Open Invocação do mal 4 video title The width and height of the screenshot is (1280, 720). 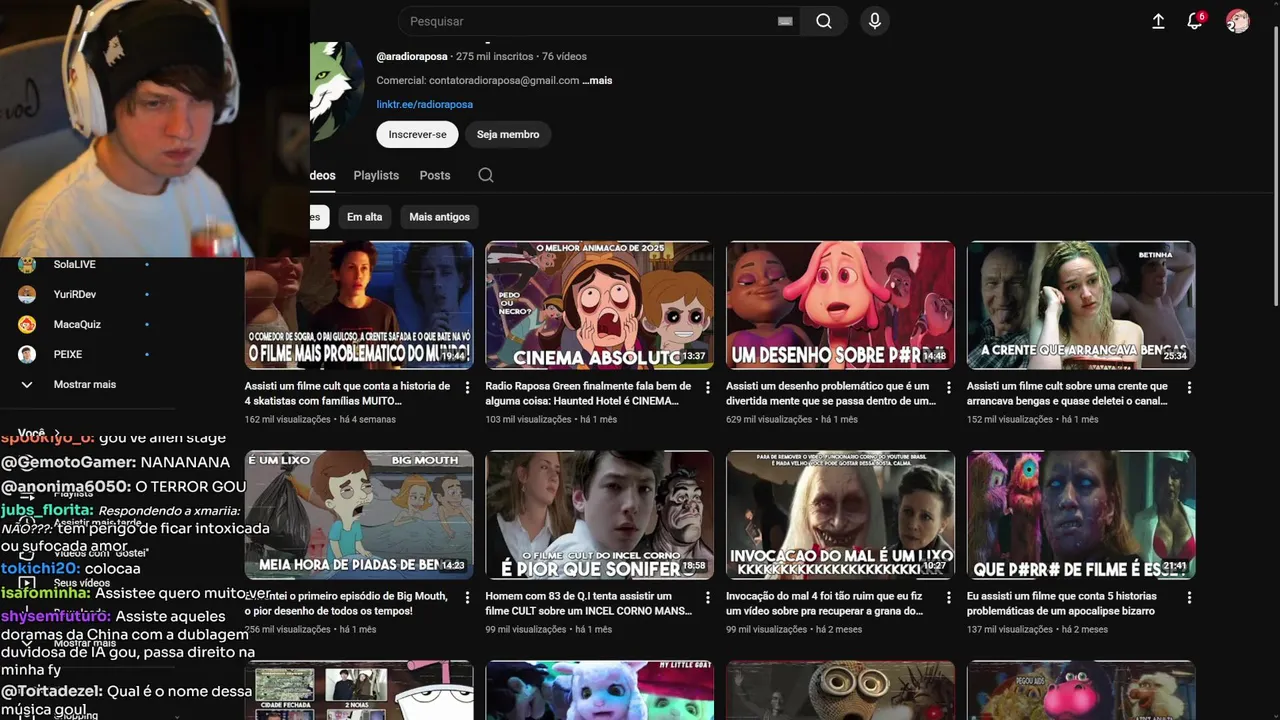826,603
